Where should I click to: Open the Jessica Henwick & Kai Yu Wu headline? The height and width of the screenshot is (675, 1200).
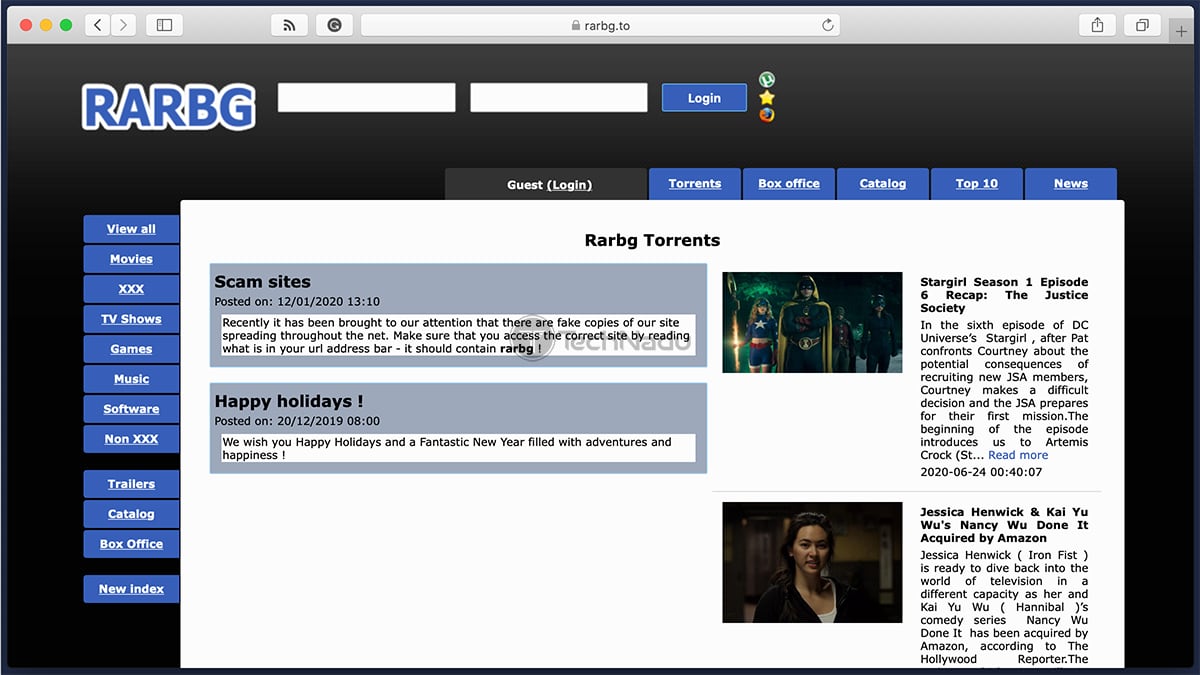[1004, 525]
